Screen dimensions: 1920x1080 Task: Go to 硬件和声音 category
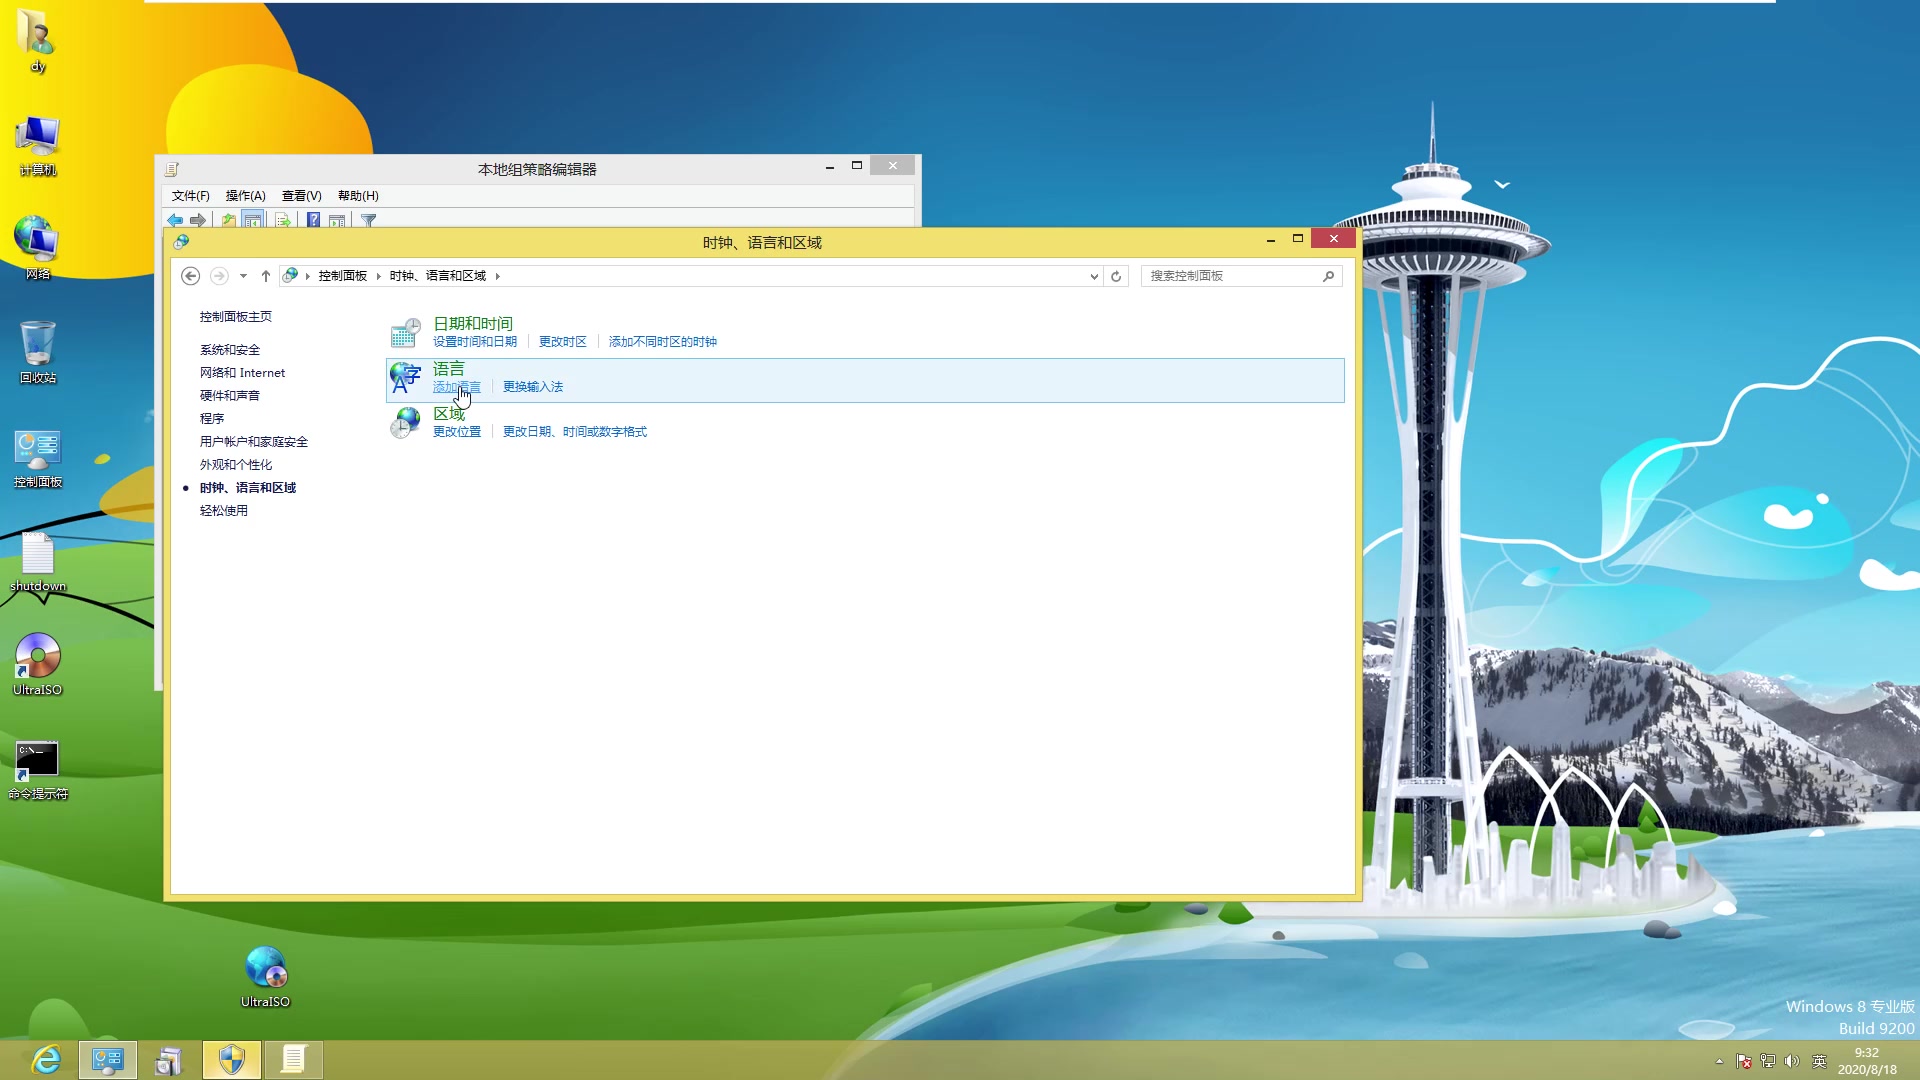(x=230, y=396)
